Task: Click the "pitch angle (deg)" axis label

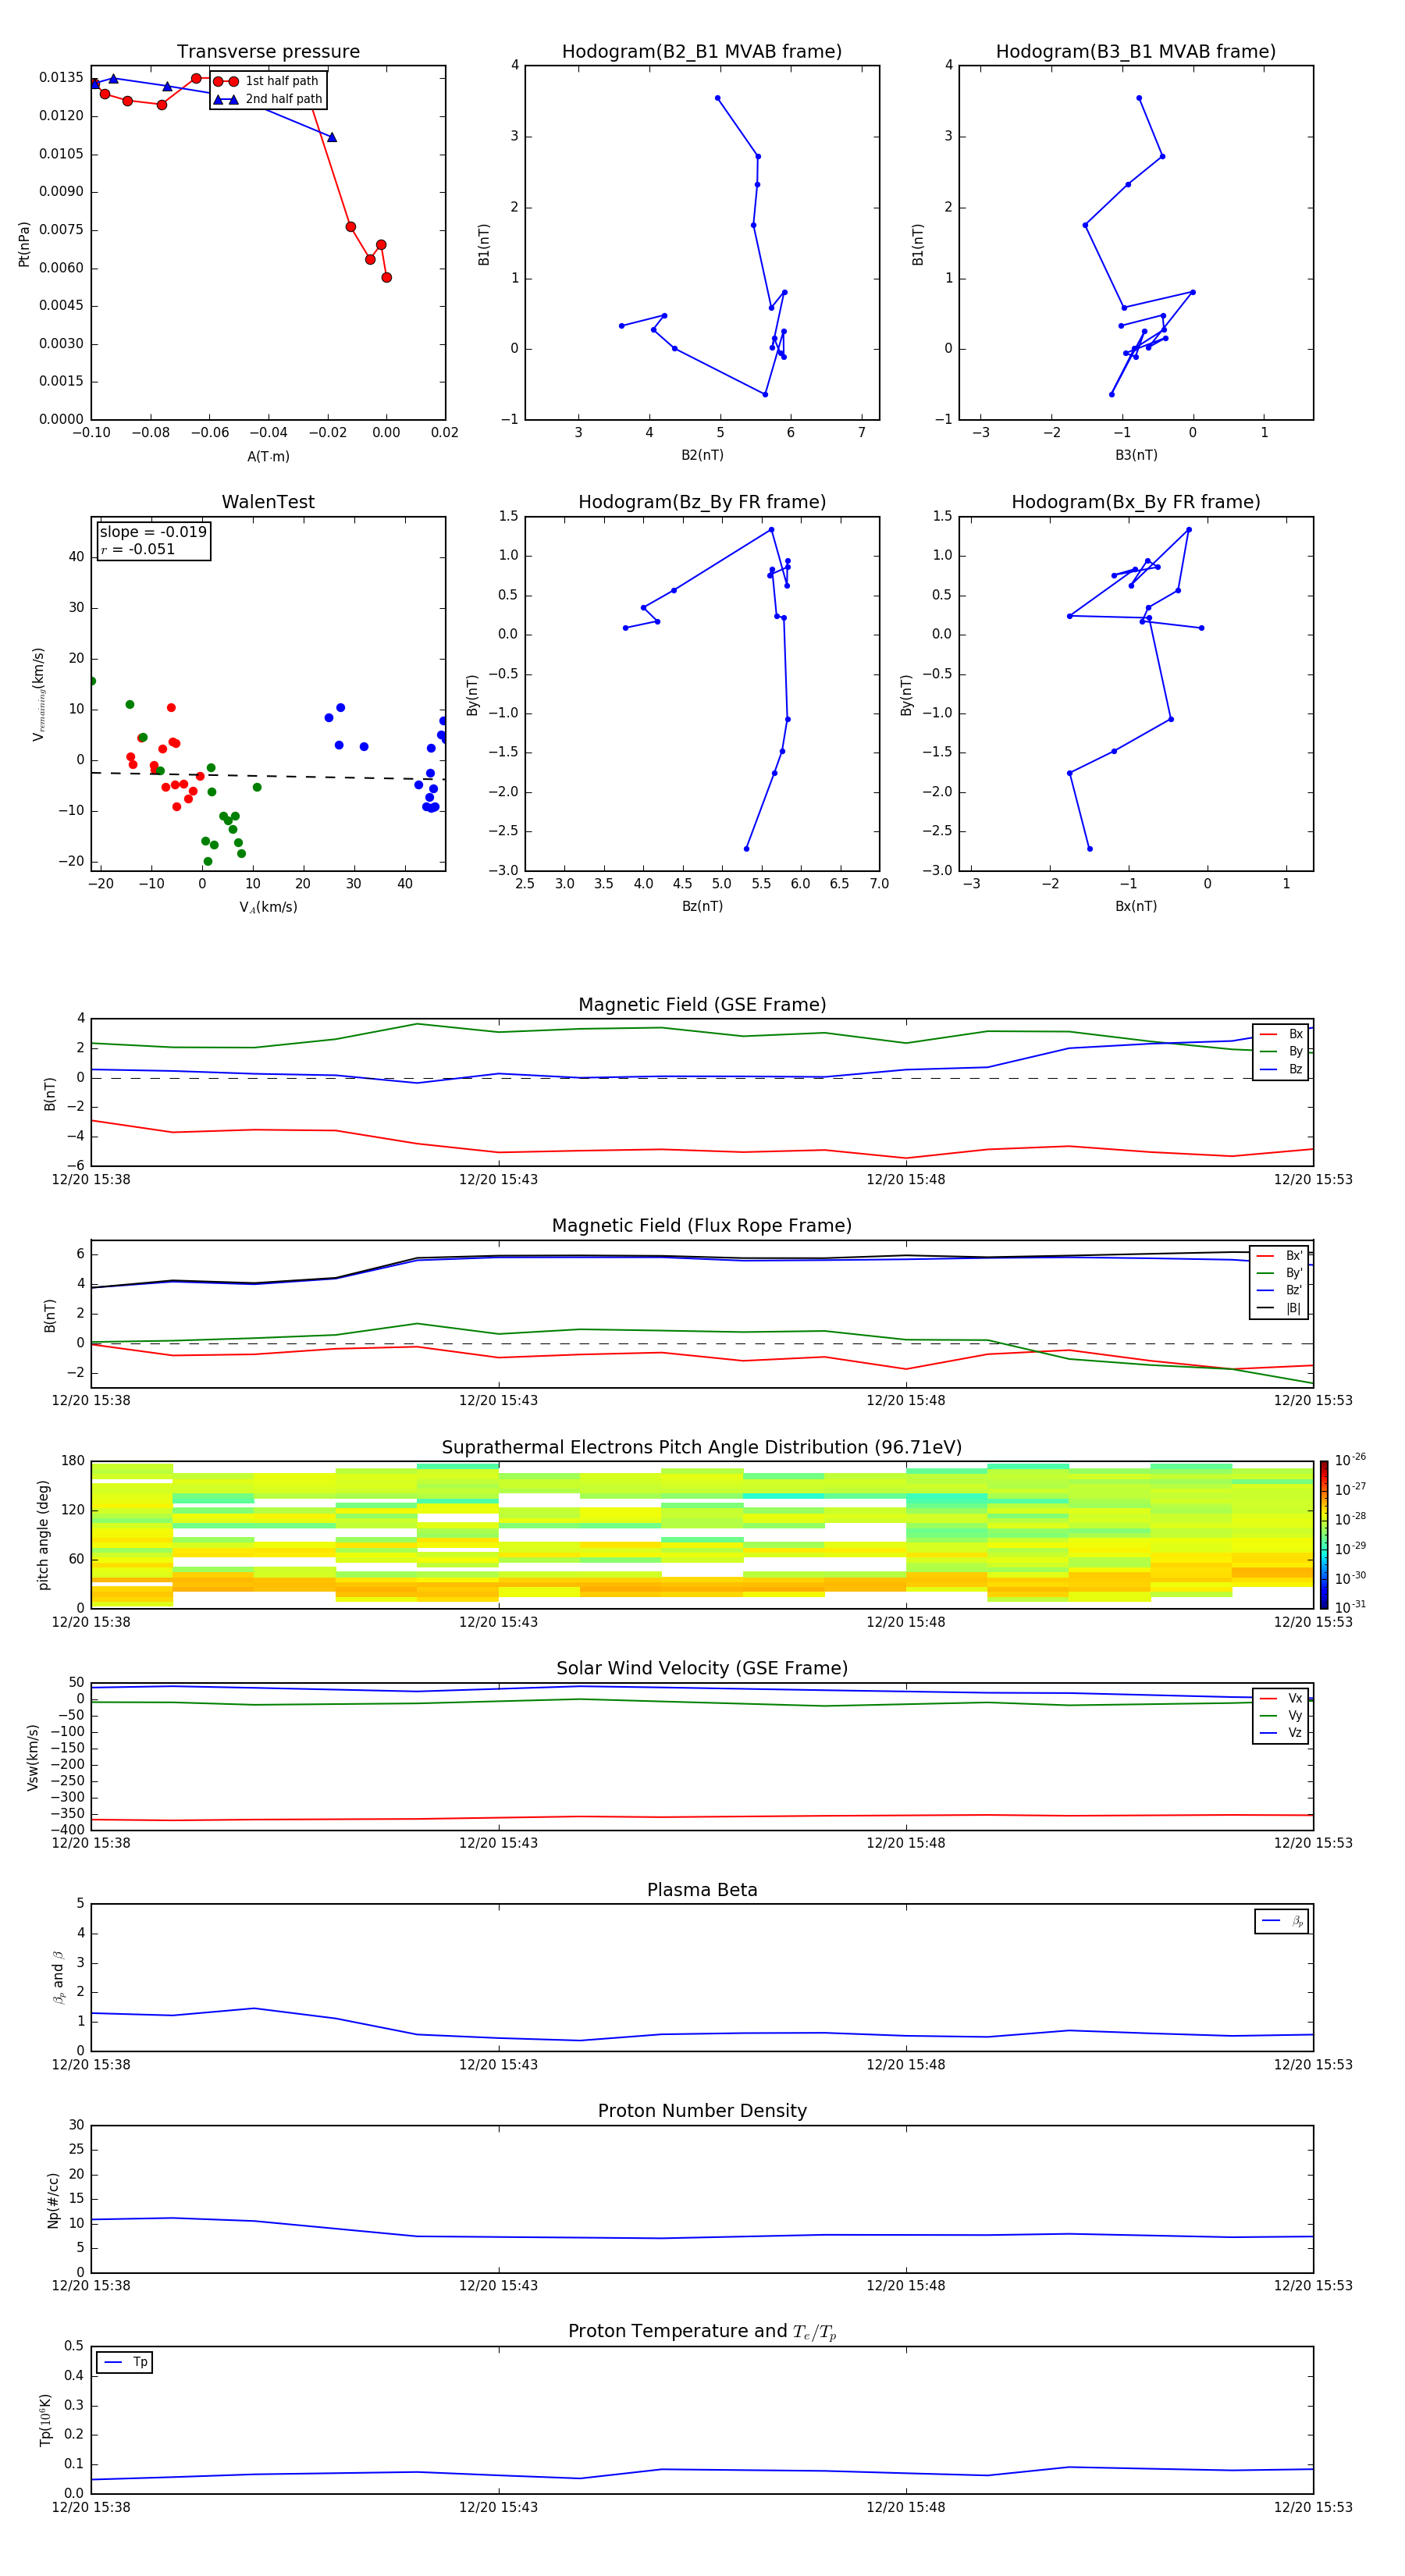Action: [43, 1535]
